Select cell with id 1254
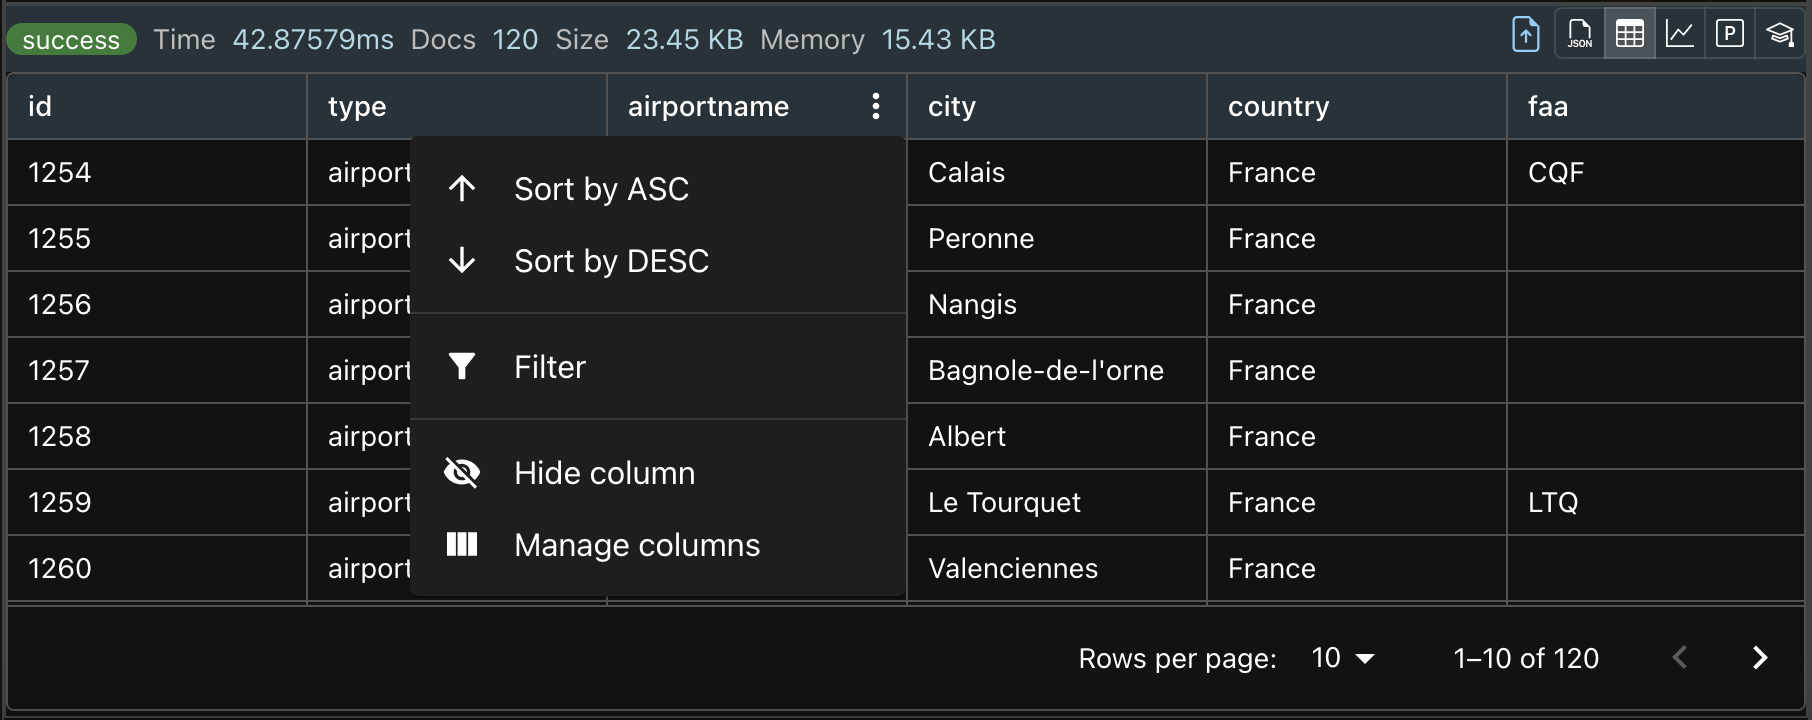 pos(157,172)
